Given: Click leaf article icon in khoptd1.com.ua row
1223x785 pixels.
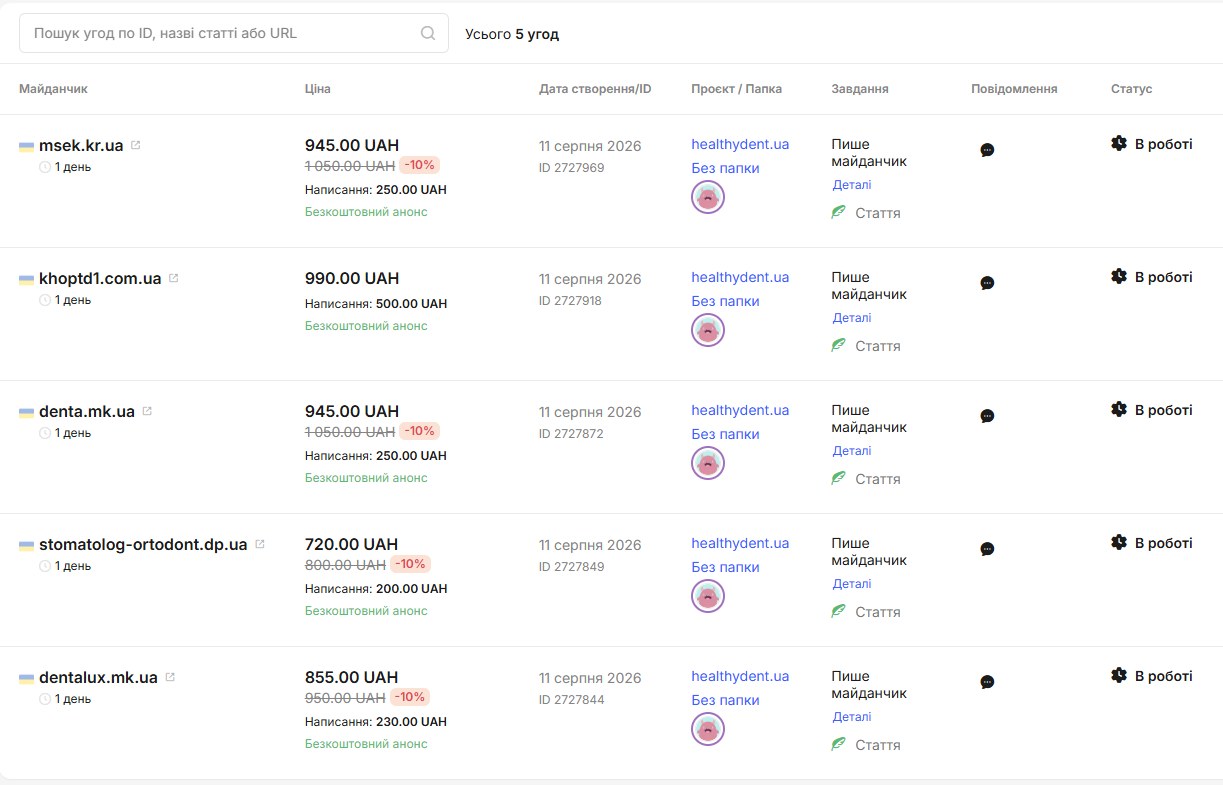Looking at the screenshot, I should coord(839,345).
